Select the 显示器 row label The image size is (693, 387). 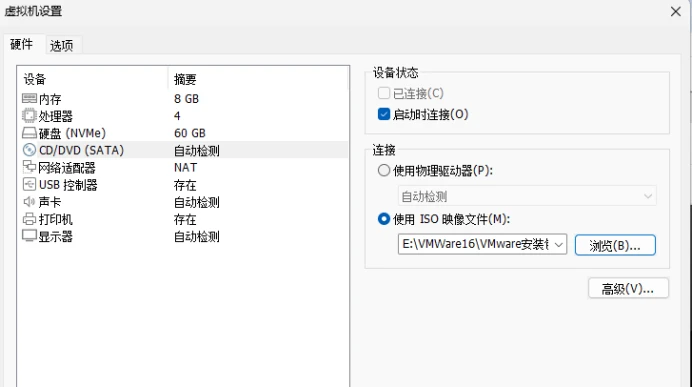point(56,237)
